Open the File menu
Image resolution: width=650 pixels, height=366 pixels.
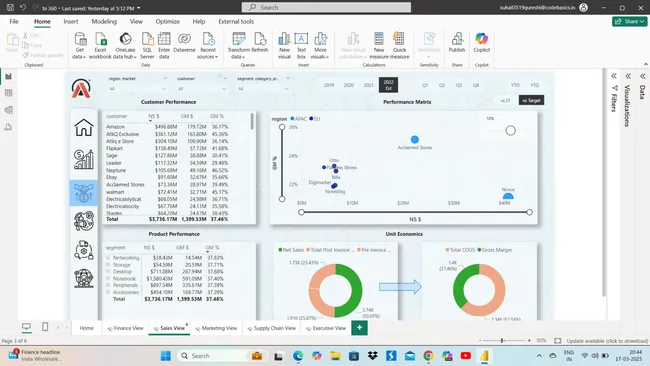[14, 22]
